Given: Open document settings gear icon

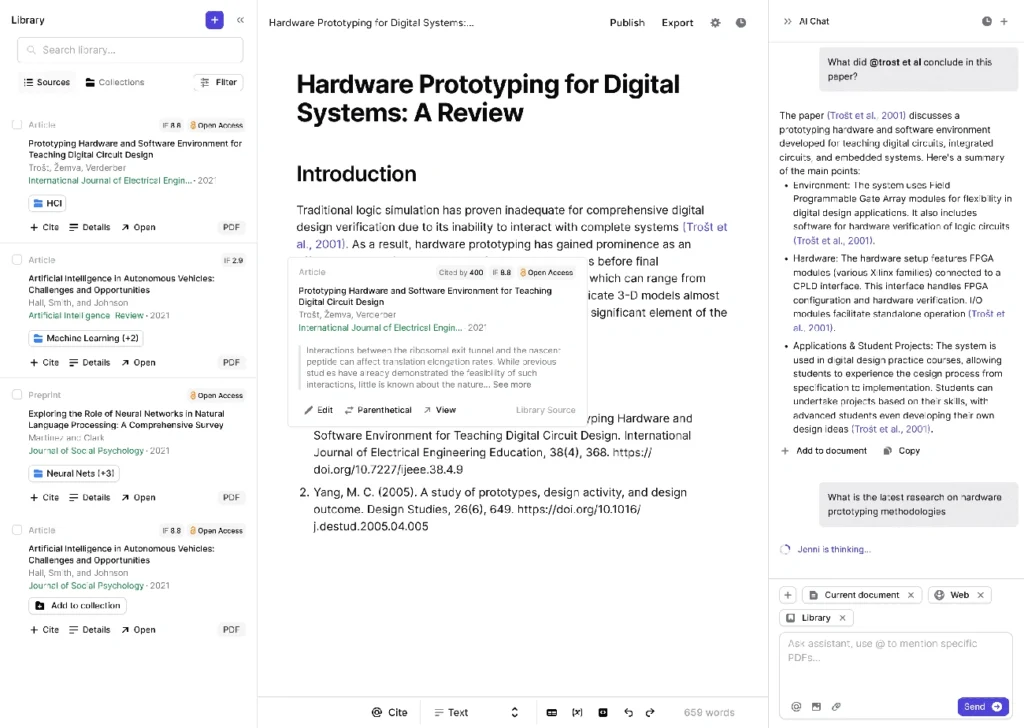Looking at the screenshot, I should point(715,23).
